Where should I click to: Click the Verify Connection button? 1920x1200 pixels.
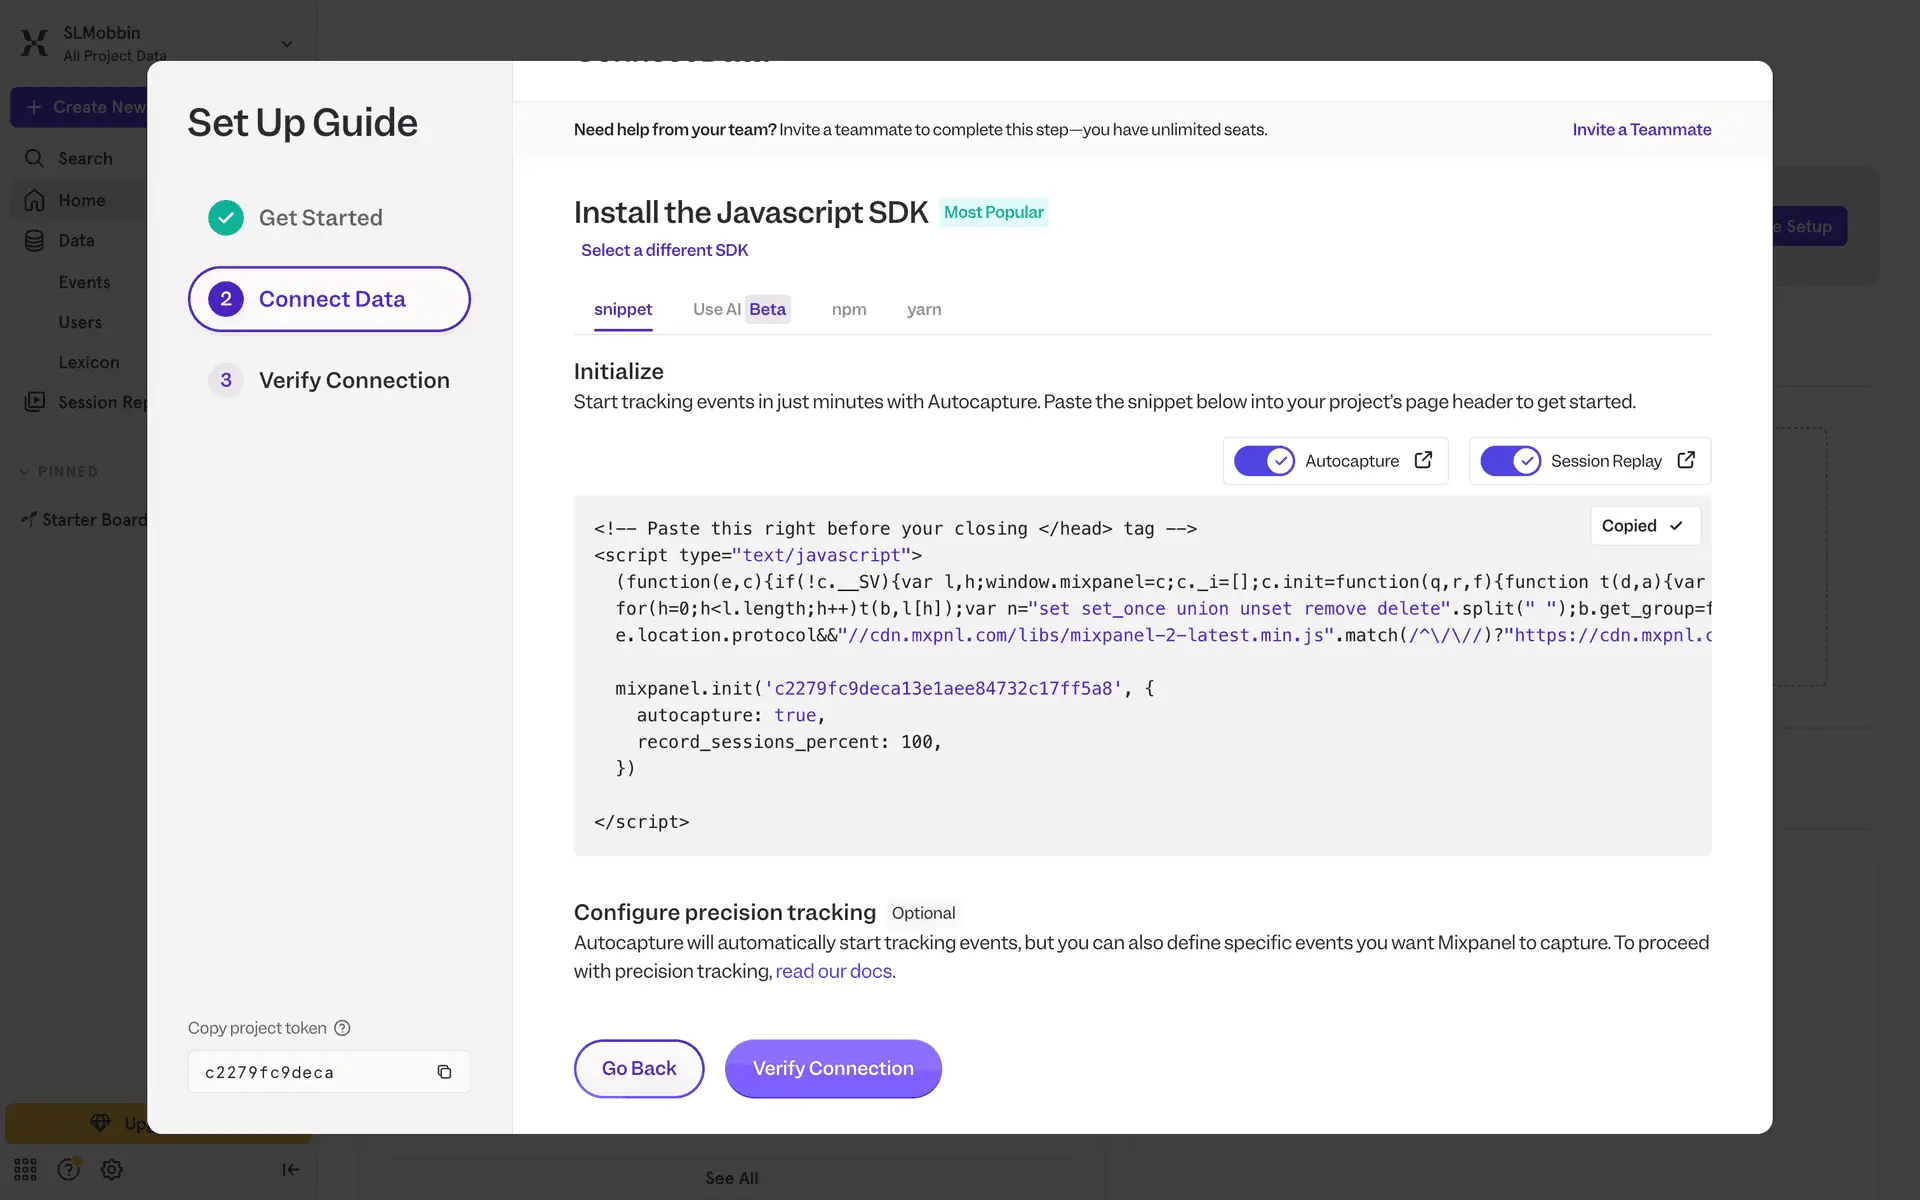click(x=832, y=1068)
